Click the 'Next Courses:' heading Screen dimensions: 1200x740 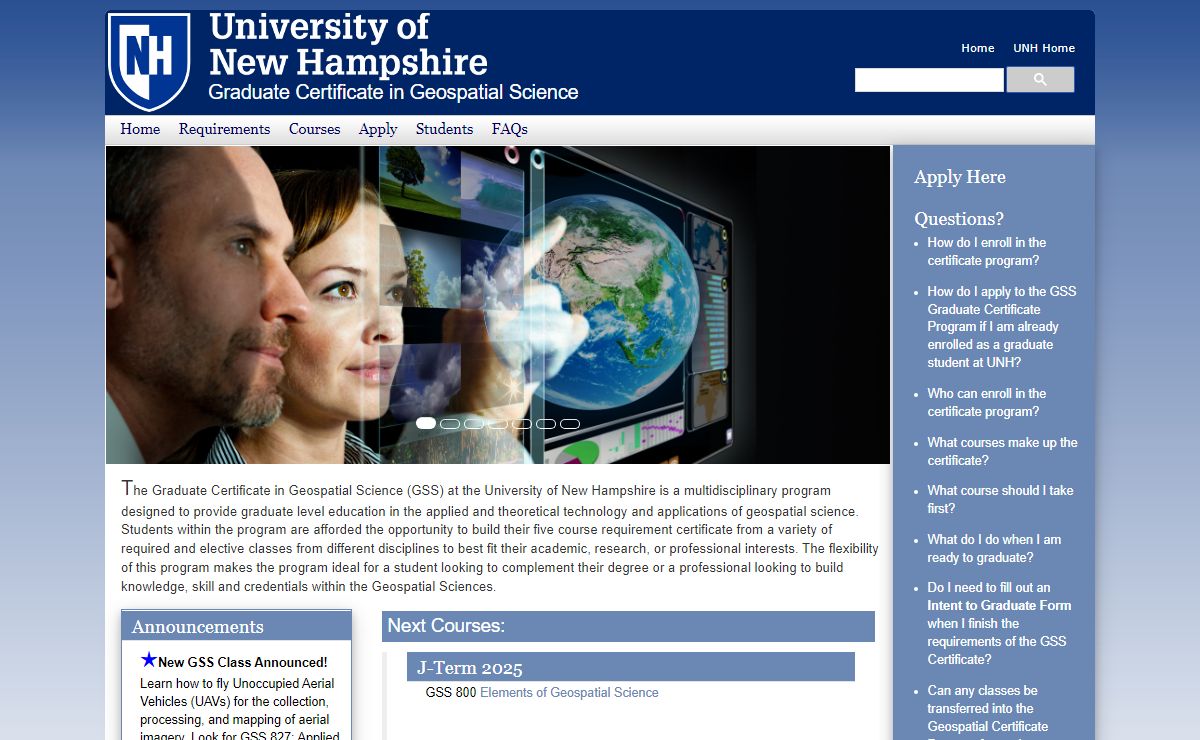coord(446,626)
